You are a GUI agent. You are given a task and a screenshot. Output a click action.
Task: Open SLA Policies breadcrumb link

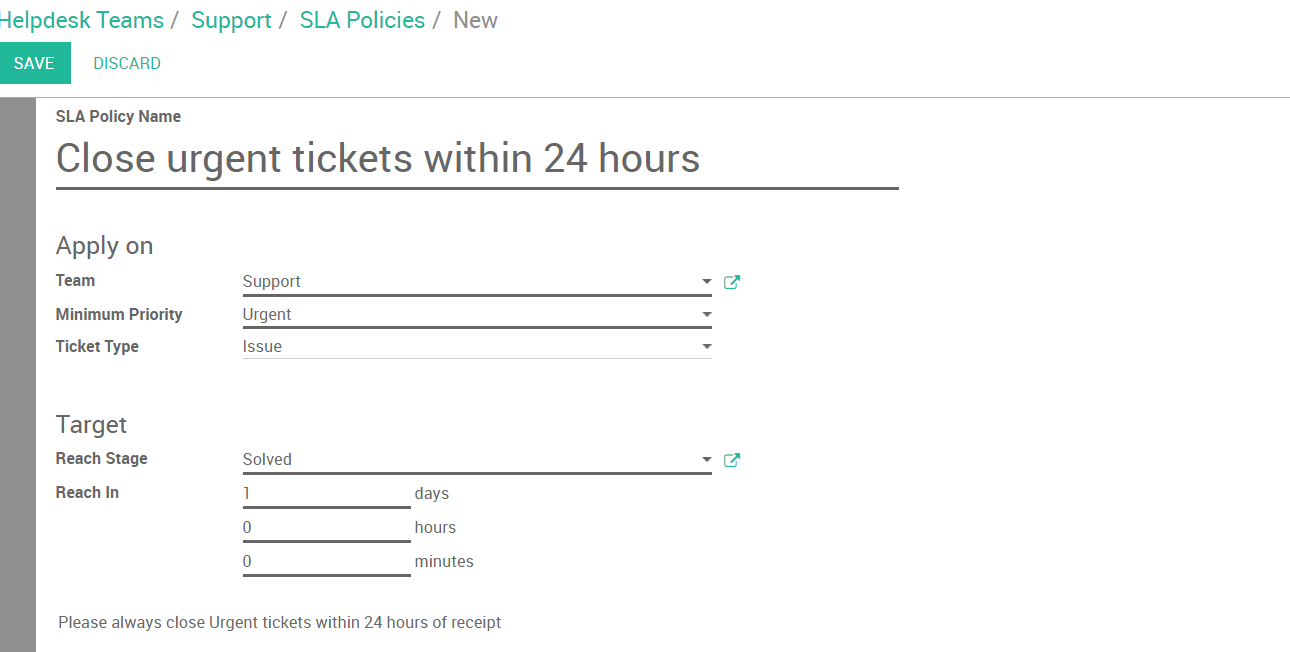click(362, 20)
